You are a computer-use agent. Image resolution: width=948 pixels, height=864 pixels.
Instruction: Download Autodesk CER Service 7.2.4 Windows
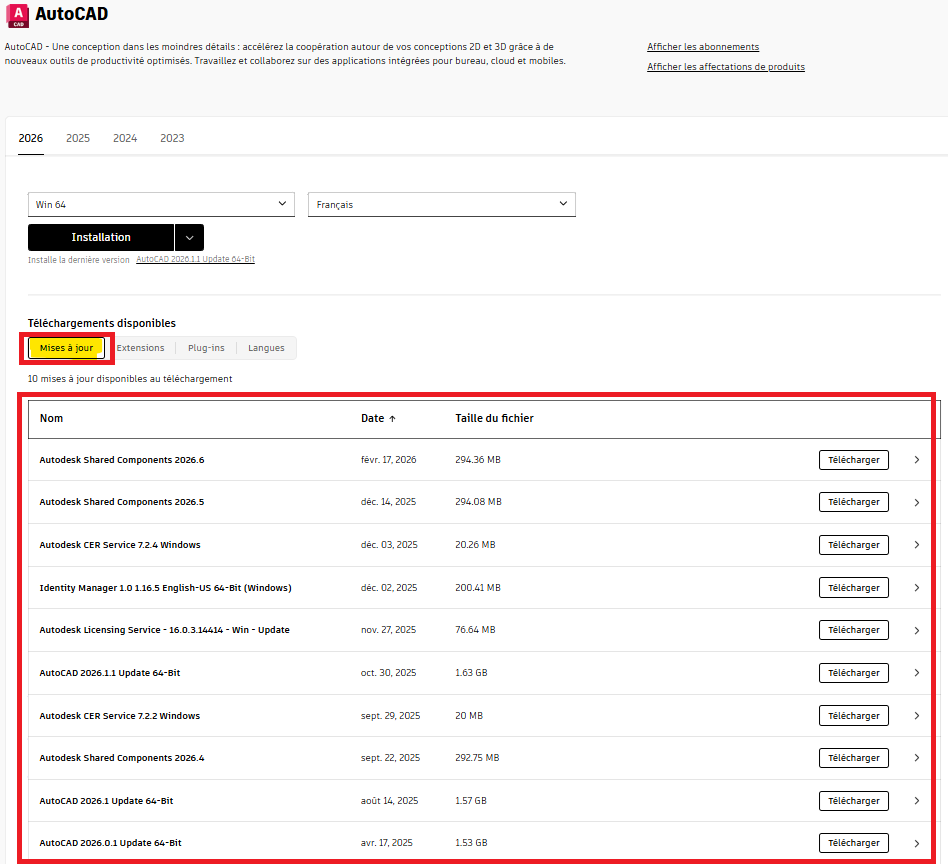pyautogui.click(x=853, y=545)
